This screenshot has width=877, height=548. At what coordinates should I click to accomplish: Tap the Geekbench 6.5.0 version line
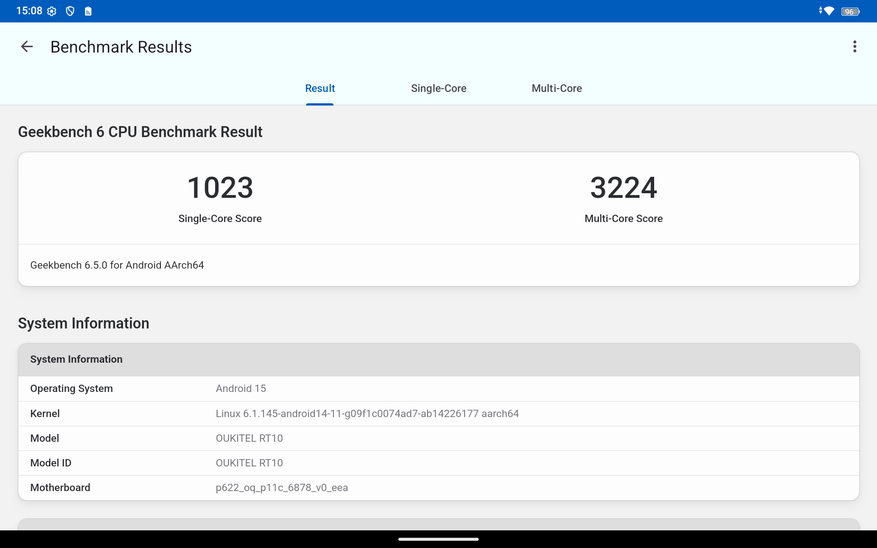pos(117,265)
